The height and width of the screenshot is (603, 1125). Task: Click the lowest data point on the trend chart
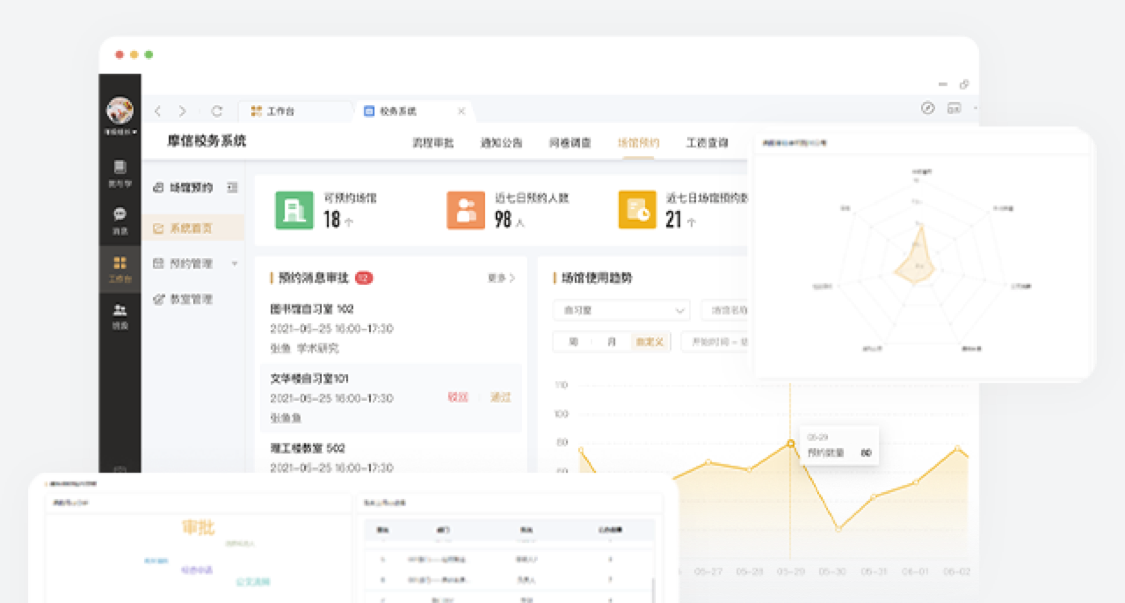coord(838,529)
